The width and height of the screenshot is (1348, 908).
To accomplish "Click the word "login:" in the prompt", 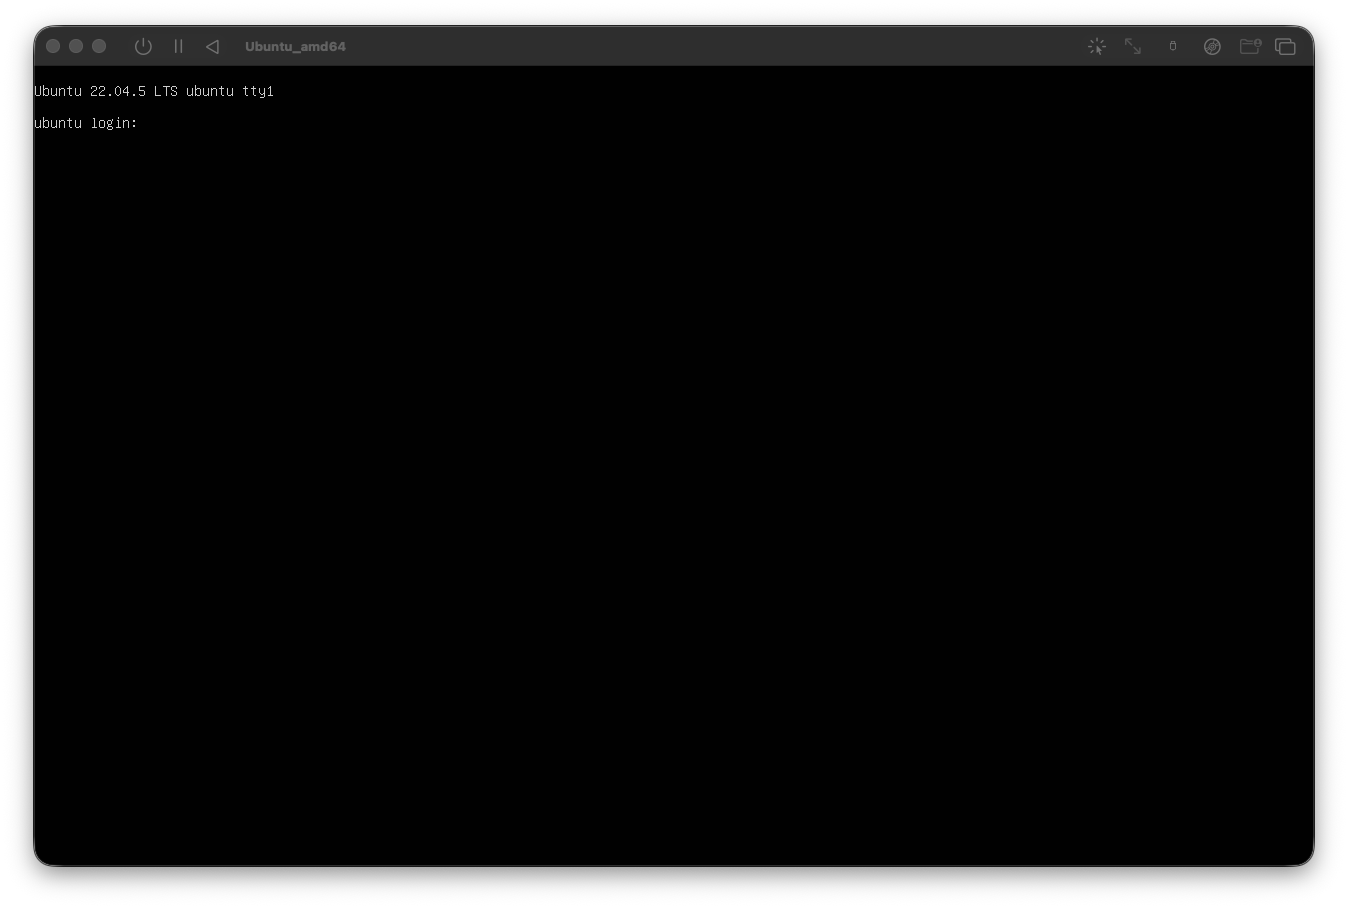I will tap(114, 123).
